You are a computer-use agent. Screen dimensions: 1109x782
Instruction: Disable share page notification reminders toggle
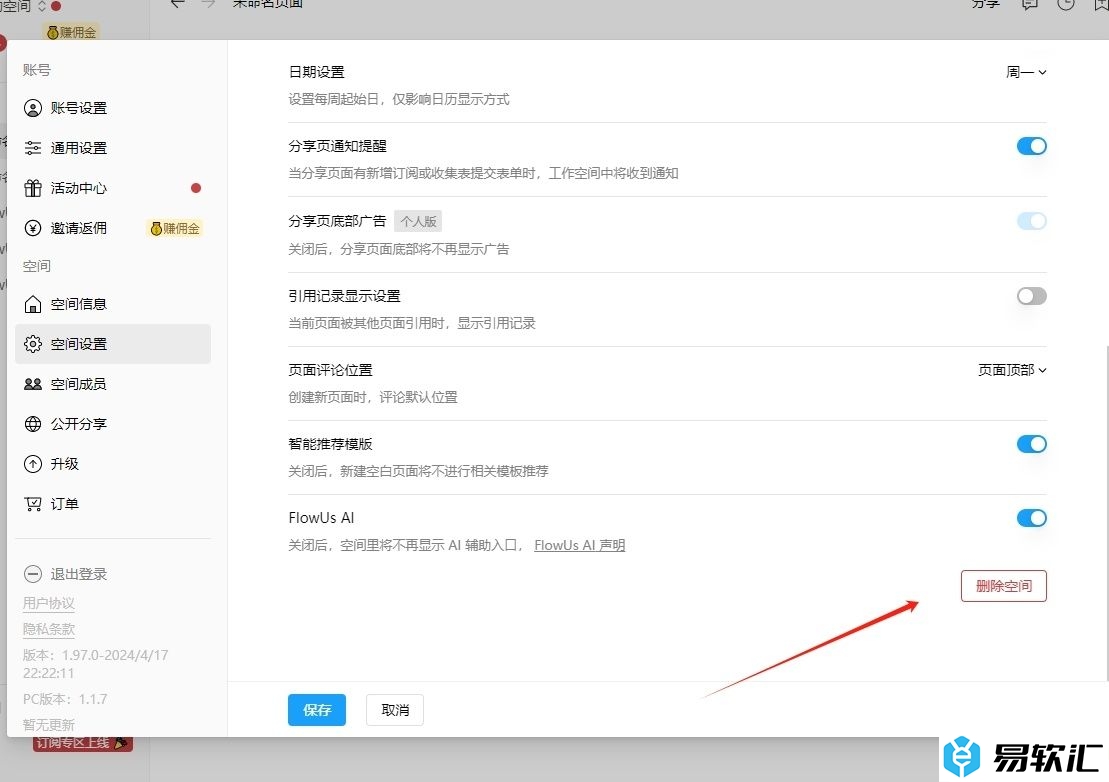(1031, 146)
